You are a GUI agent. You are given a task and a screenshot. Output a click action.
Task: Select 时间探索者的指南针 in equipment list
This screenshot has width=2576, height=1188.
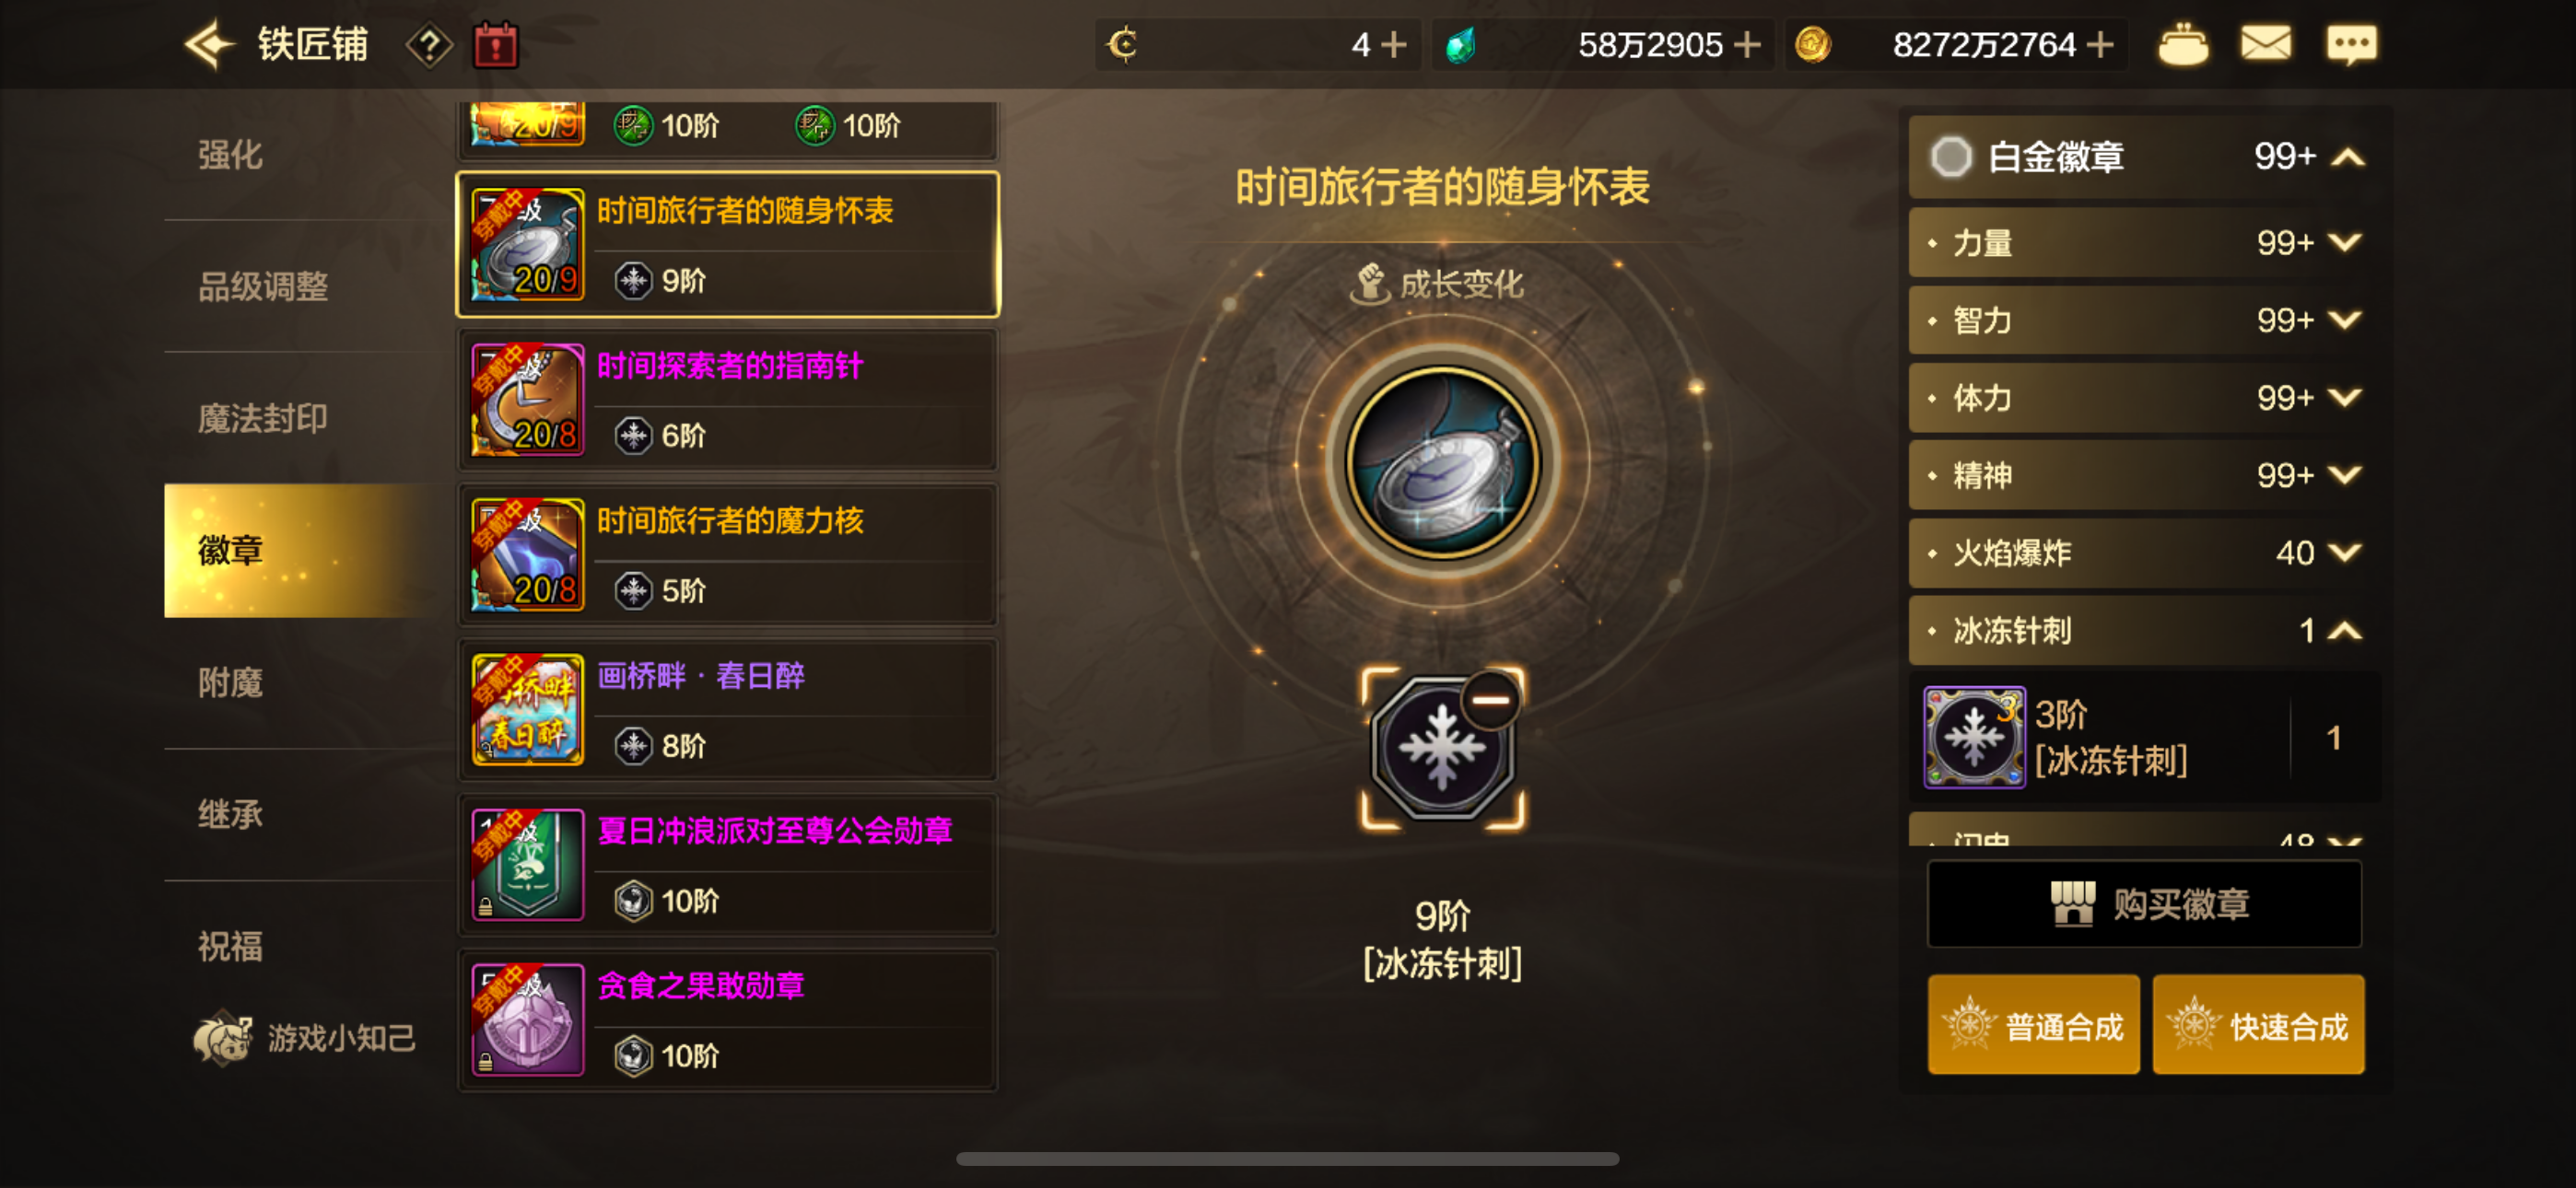pos(728,401)
